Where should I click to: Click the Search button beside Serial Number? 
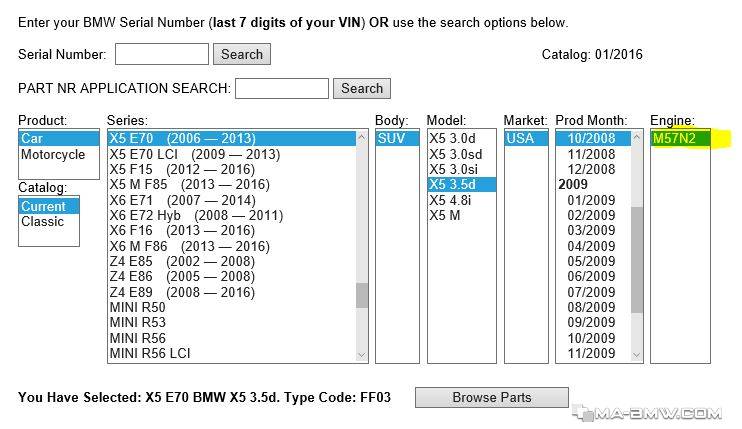coord(242,54)
